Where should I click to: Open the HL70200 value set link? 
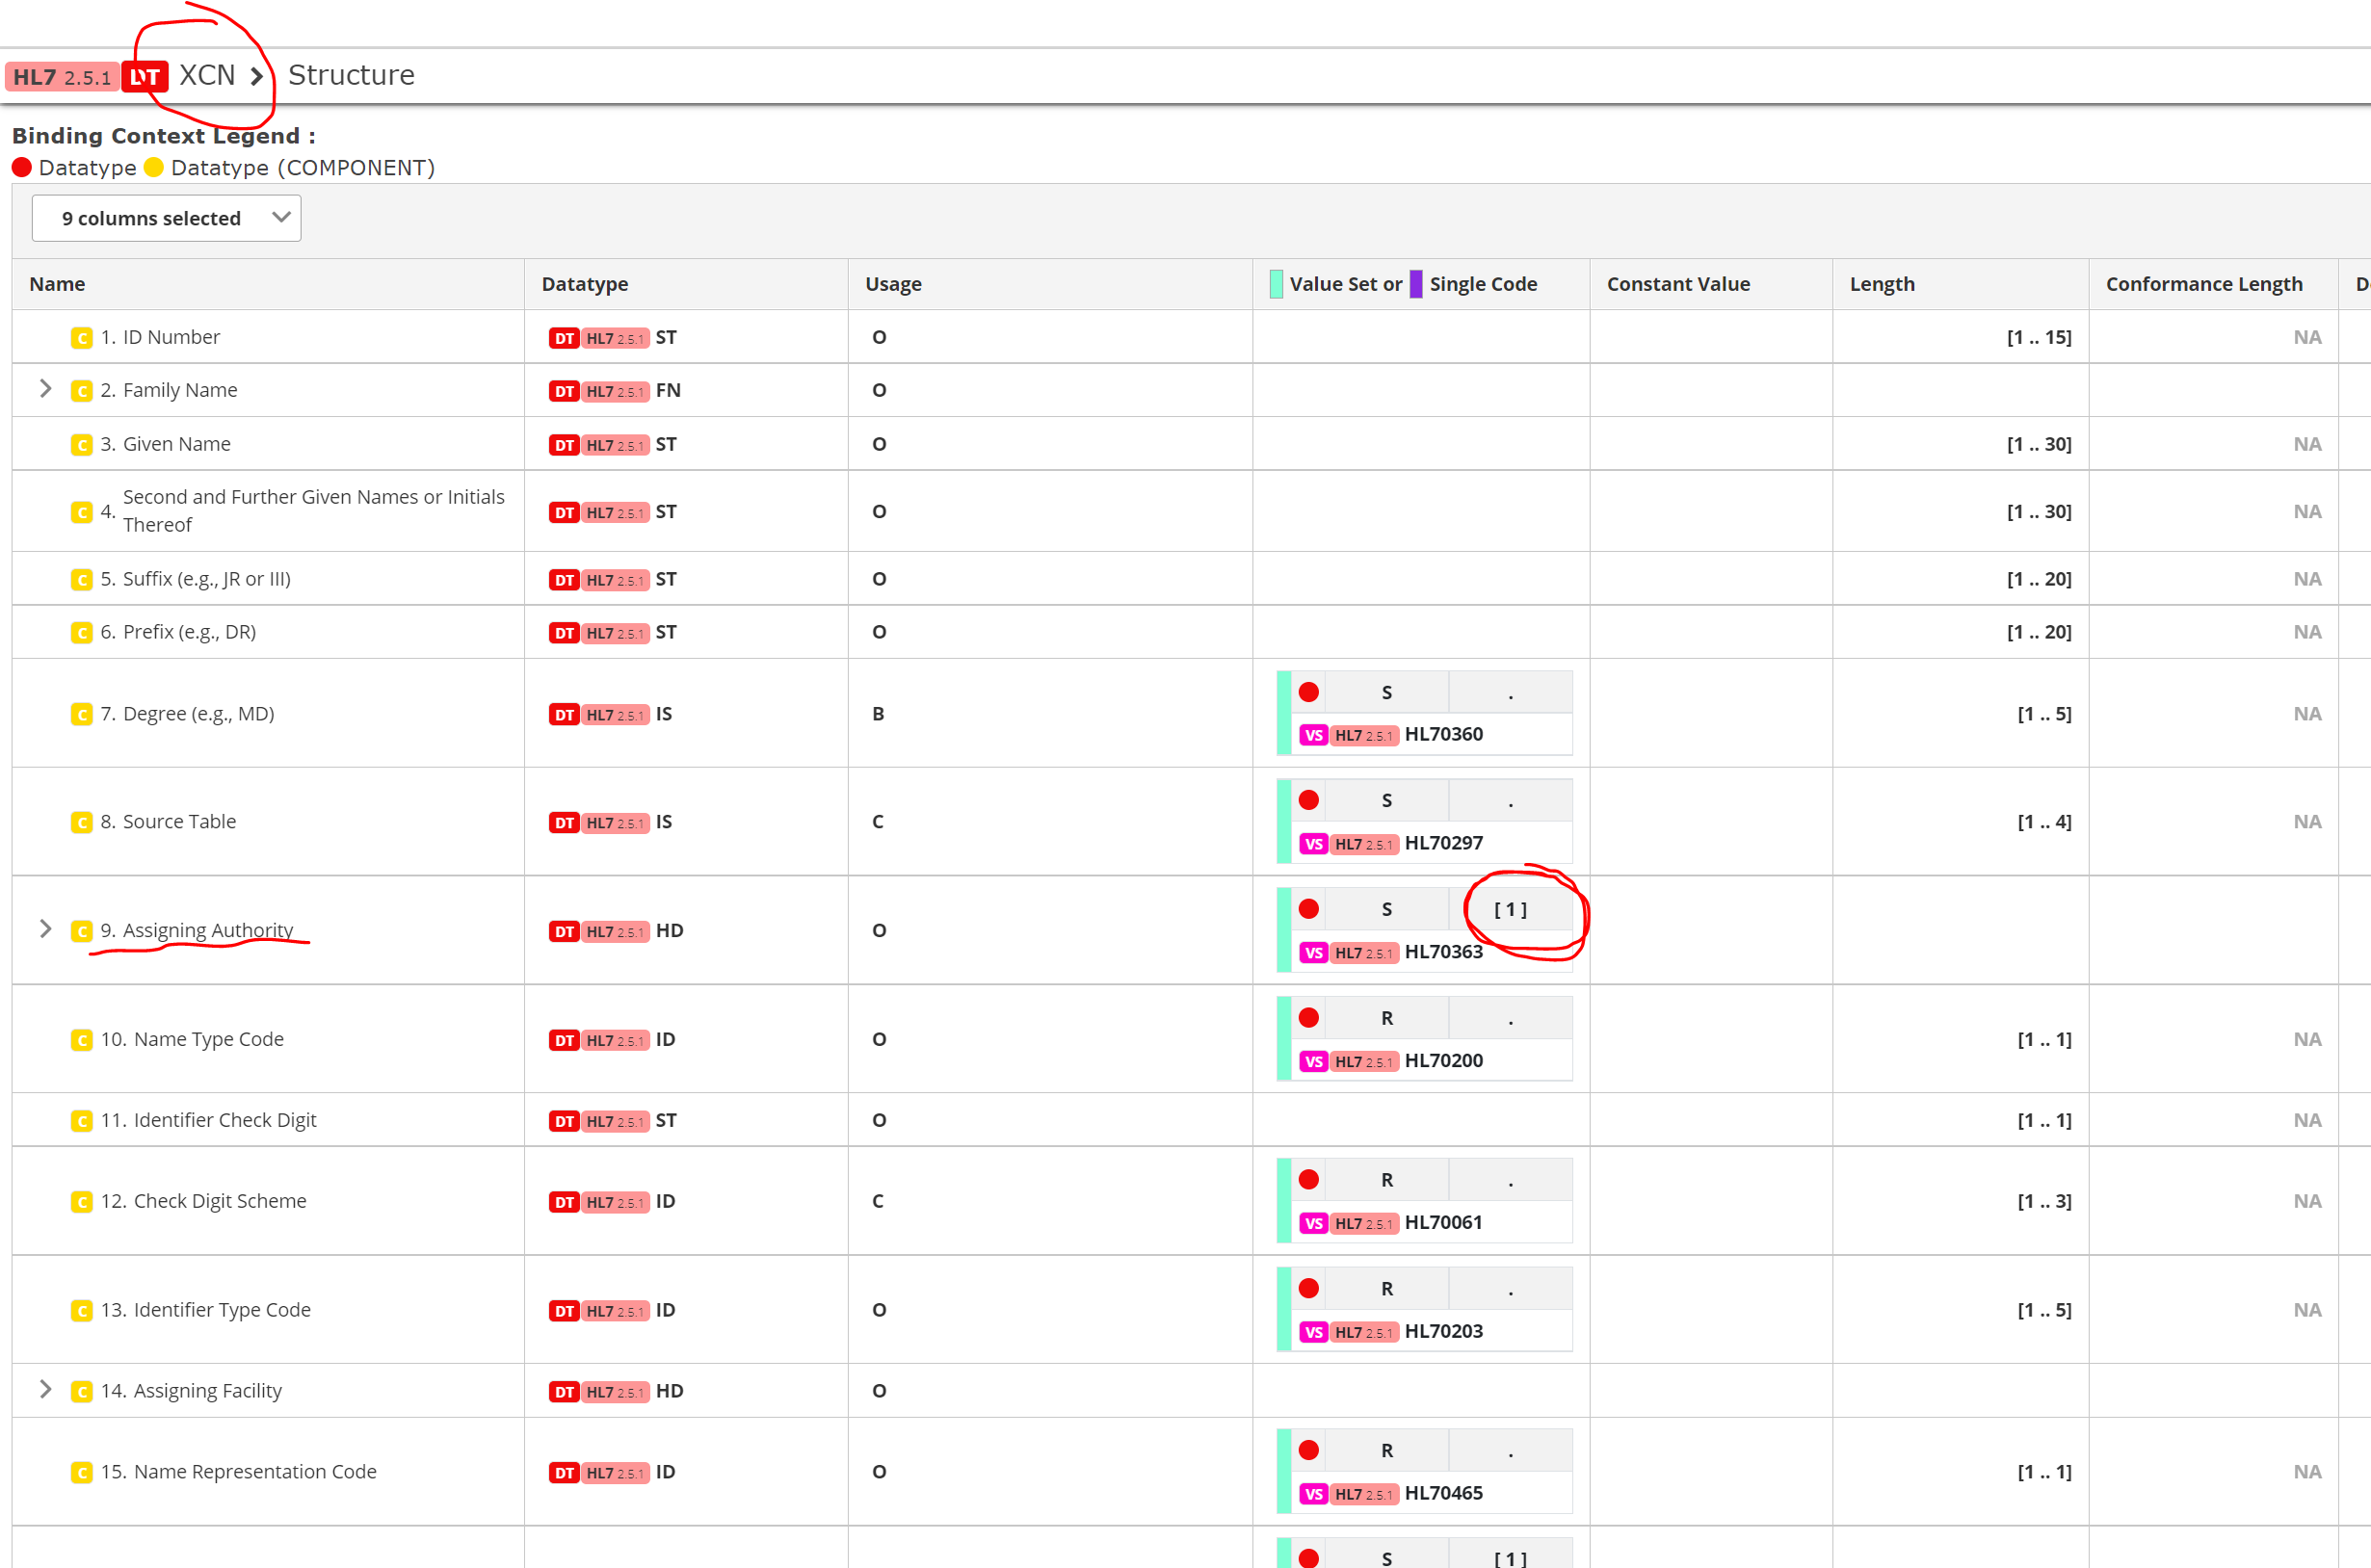(x=1443, y=1060)
